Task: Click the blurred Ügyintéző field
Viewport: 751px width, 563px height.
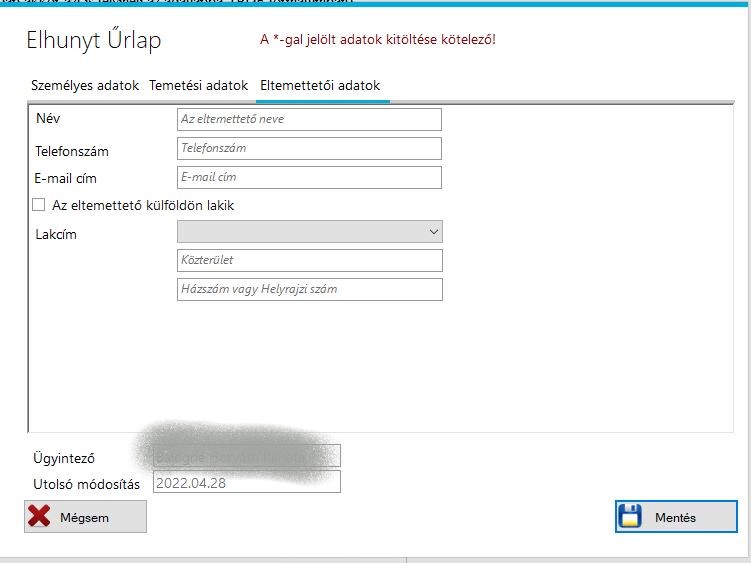Action: (x=246, y=456)
